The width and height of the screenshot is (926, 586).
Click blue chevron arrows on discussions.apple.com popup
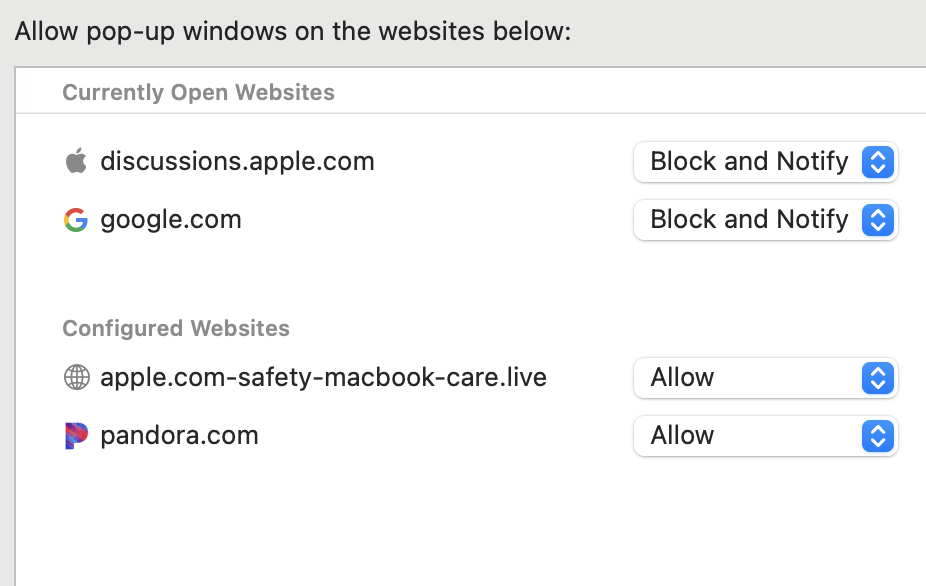tap(877, 162)
